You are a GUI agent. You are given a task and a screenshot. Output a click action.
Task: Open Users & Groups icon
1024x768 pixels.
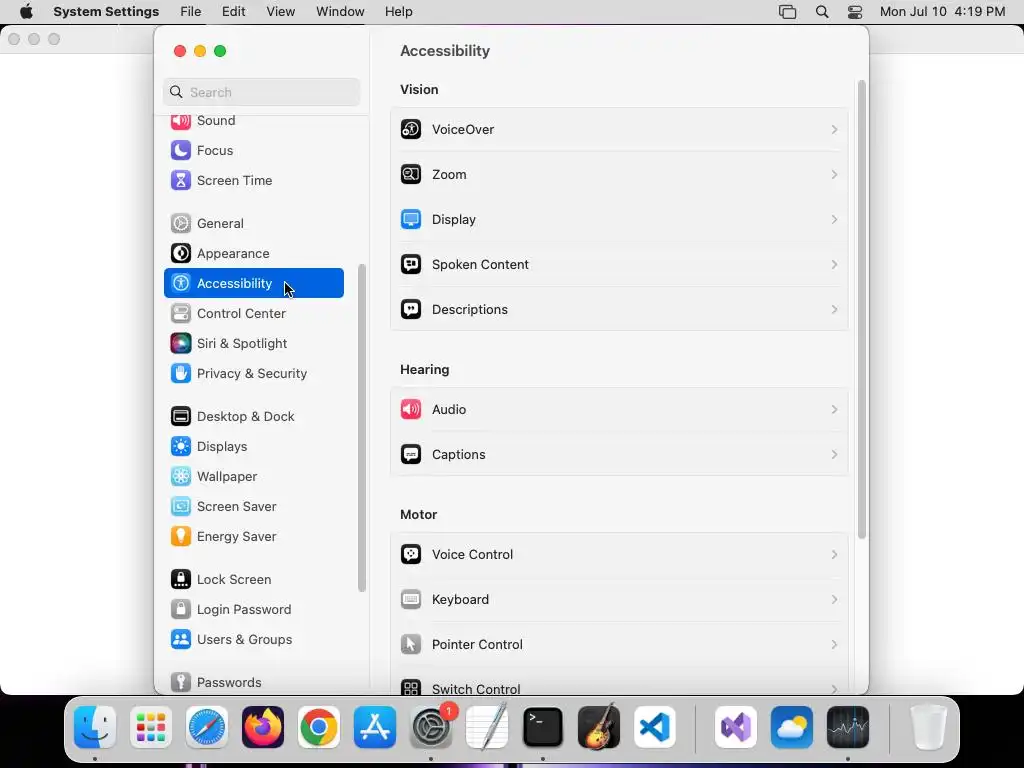[x=181, y=640]
